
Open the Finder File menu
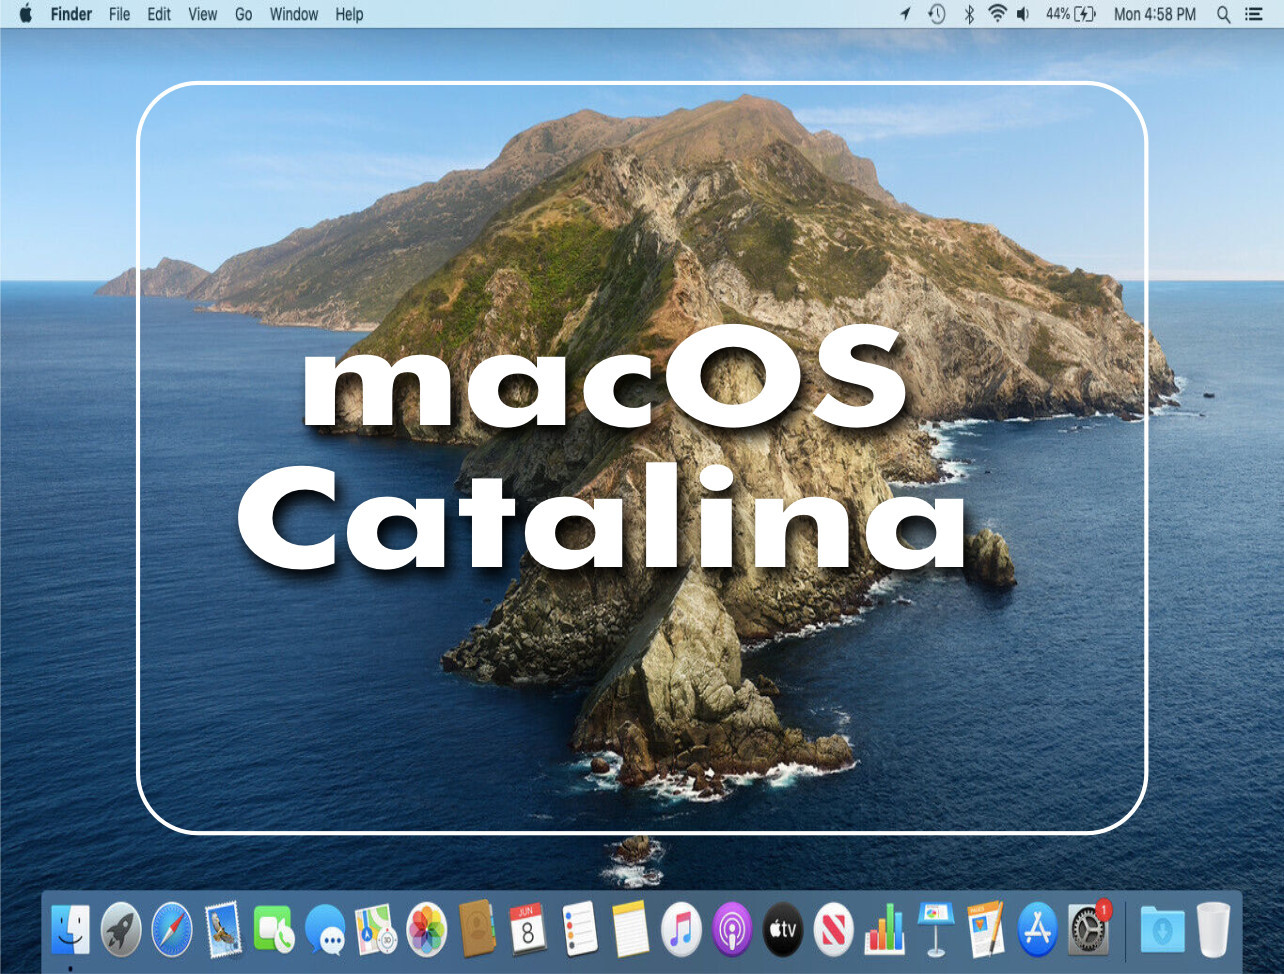pyautogui.click(x=119, y=14)
